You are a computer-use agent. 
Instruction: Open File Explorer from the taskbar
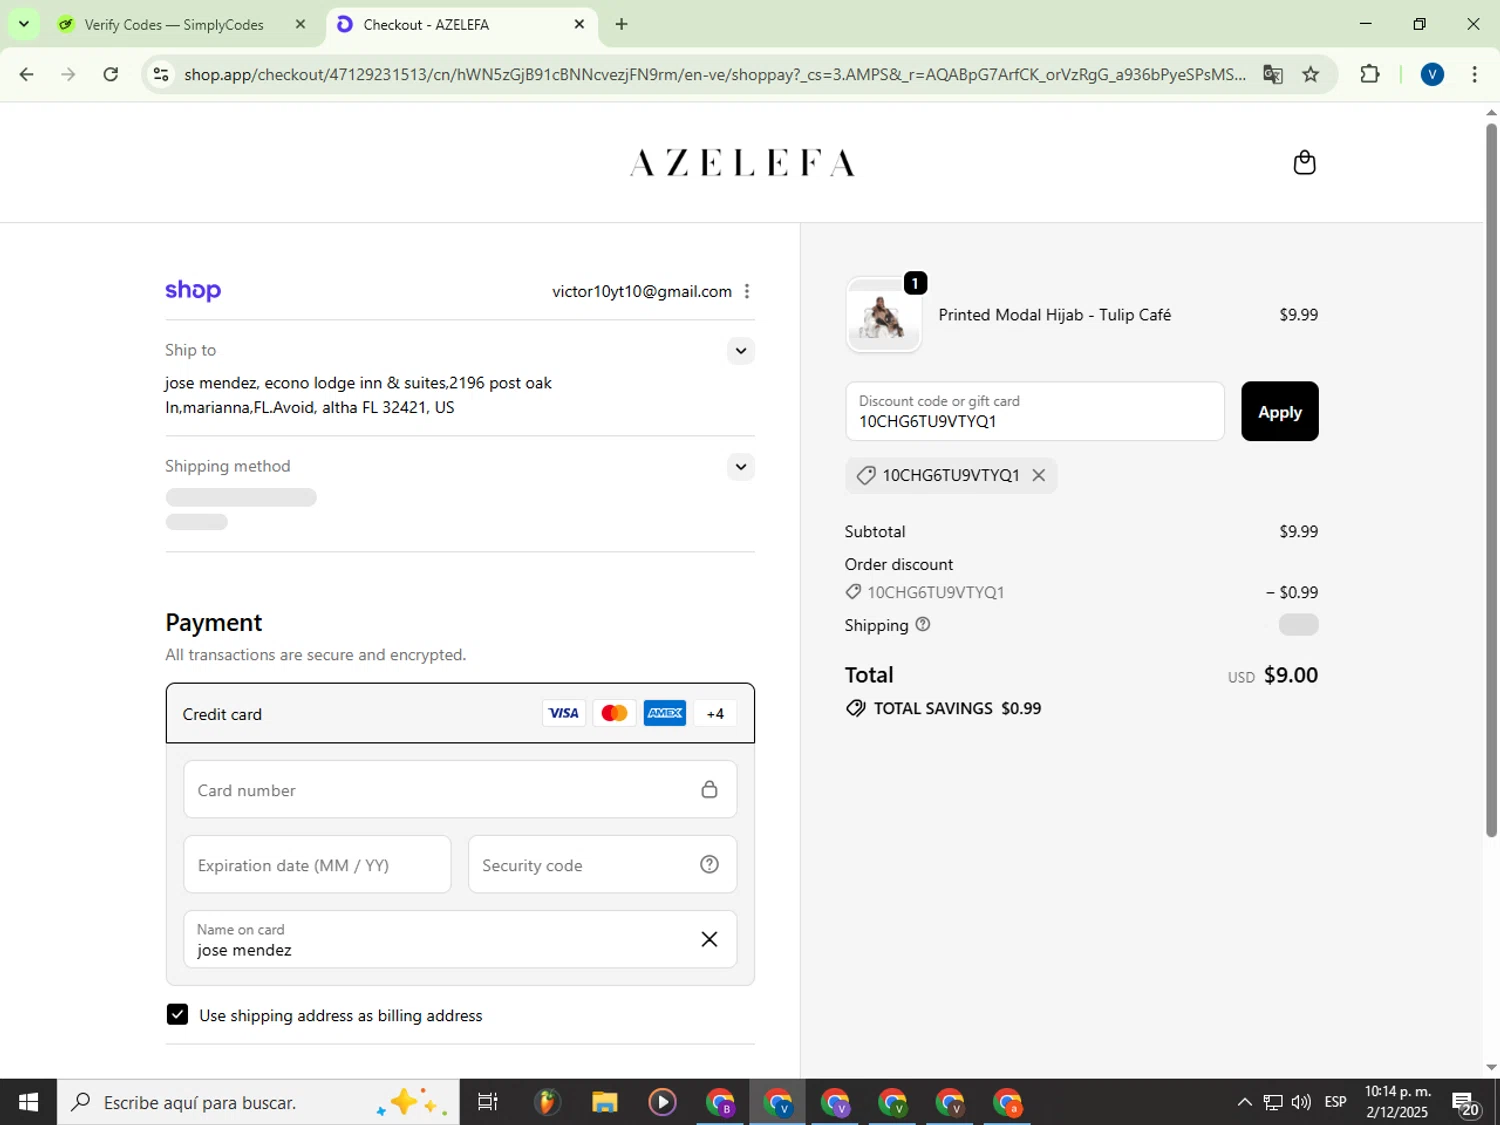pos(604,1102)
